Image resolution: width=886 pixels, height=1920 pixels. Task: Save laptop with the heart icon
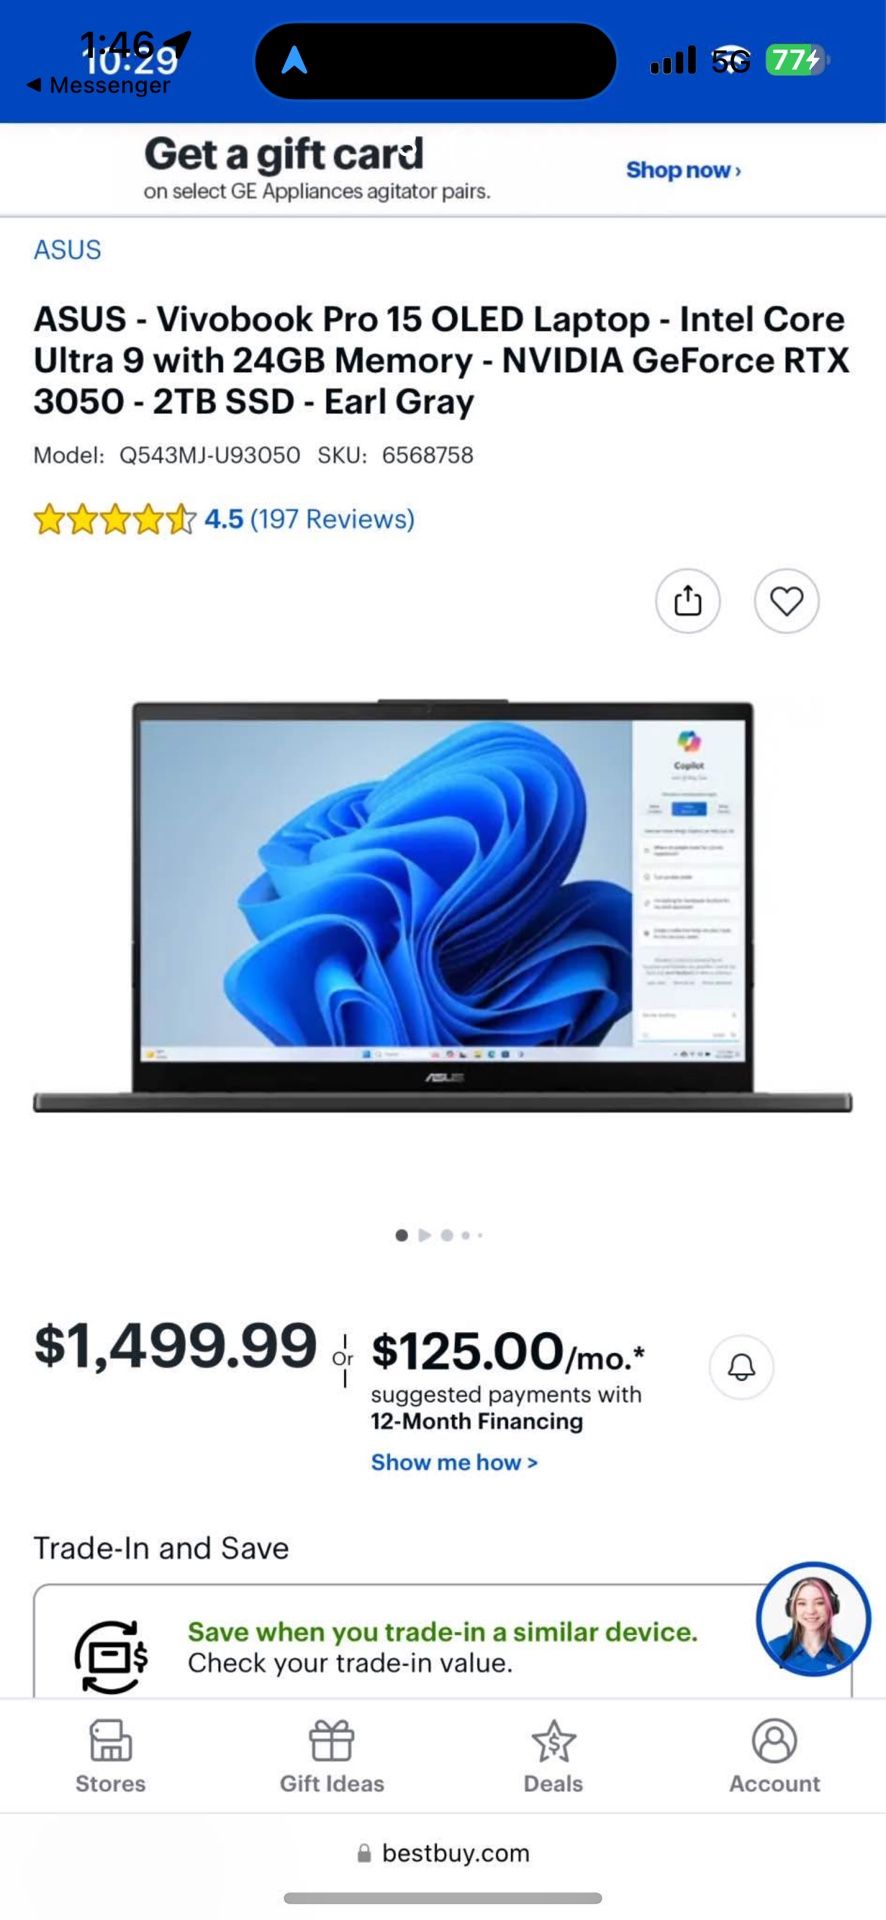[x=787, y=601]
